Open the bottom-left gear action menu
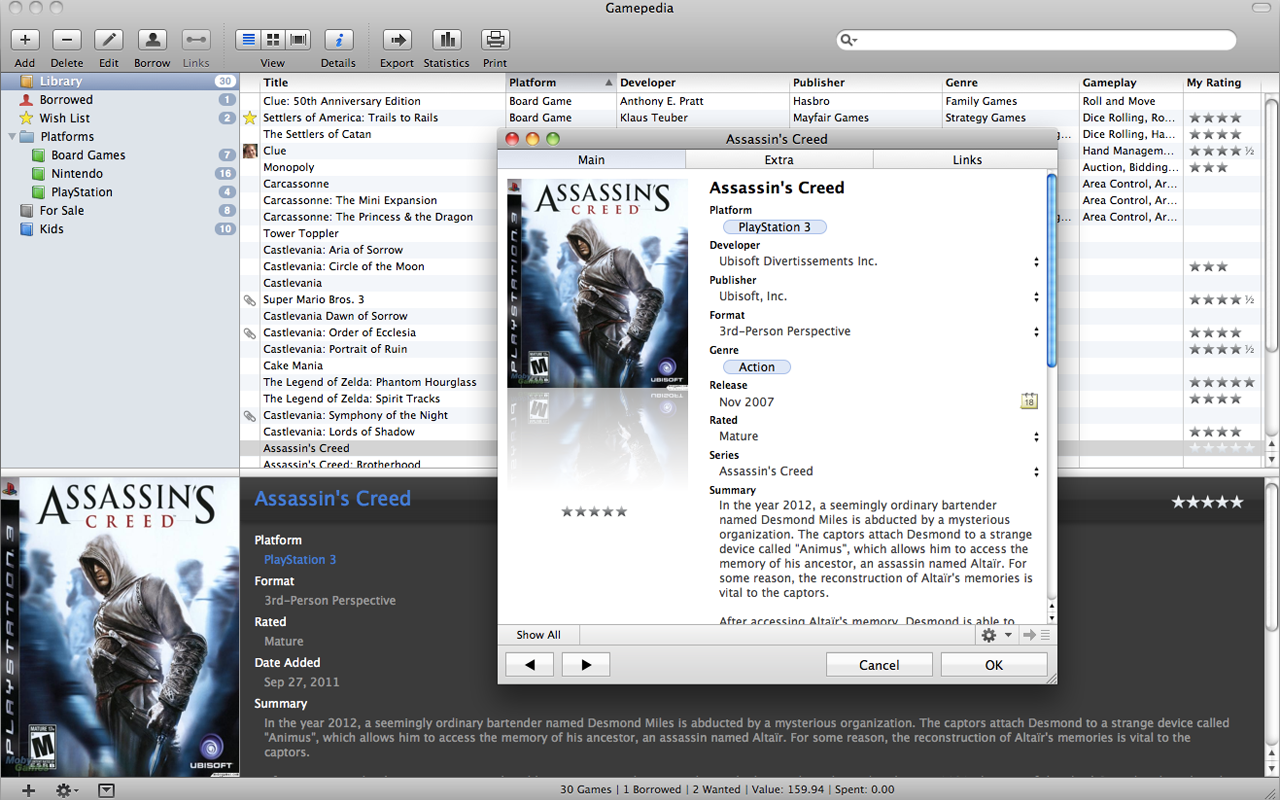This screenshot has width=1280, height=800. (x=67, y=790)
